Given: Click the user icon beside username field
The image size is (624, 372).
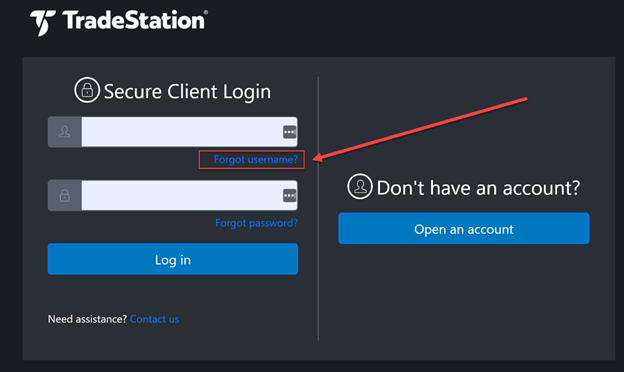Looking at the screenshot, I should click(x=64, y=132).
